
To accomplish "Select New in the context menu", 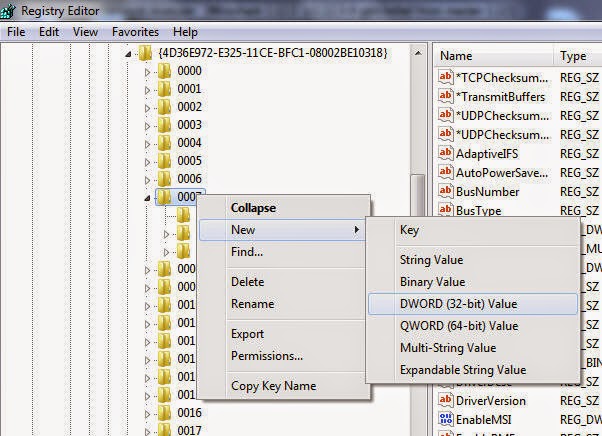I will pos(281,230).
